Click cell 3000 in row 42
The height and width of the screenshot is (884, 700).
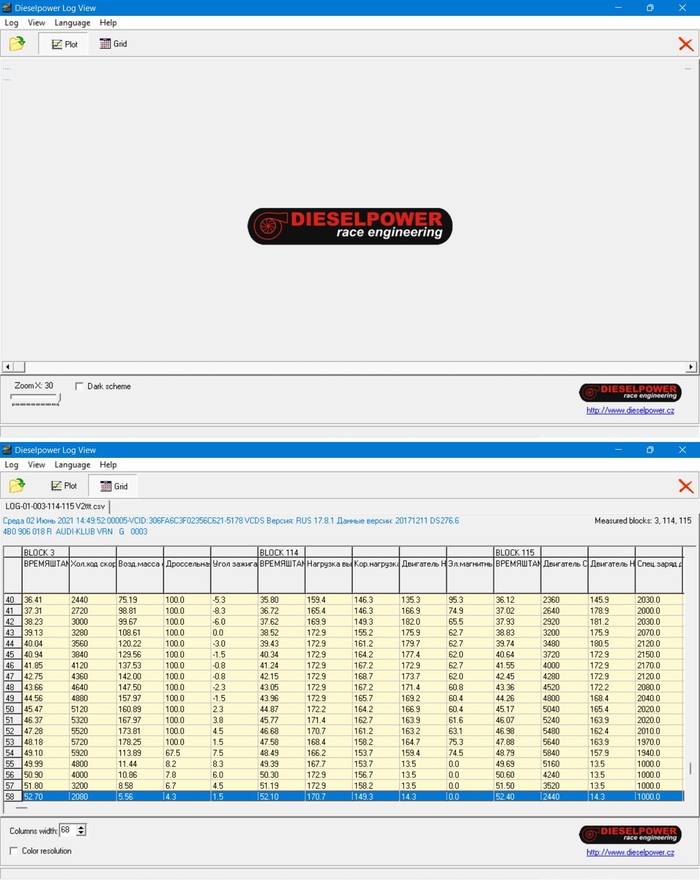click(x=93, y=622)
